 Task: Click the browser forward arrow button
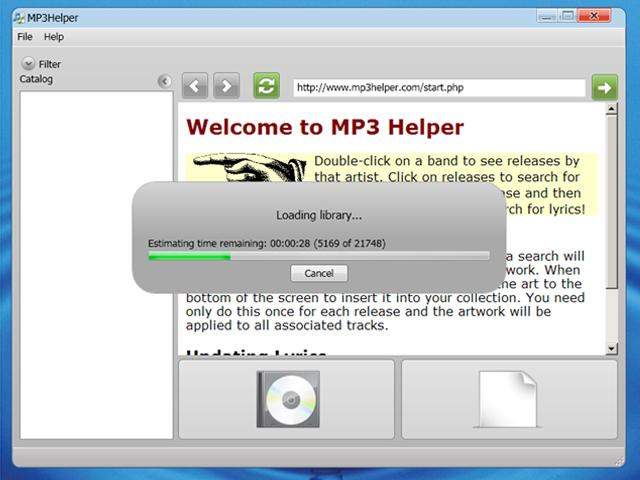pos(227,86)
